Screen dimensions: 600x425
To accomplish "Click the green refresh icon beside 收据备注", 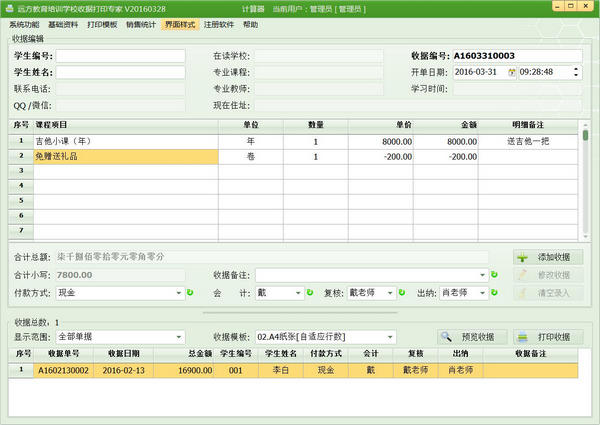I will pyautogui.click(x=494, y=274).
